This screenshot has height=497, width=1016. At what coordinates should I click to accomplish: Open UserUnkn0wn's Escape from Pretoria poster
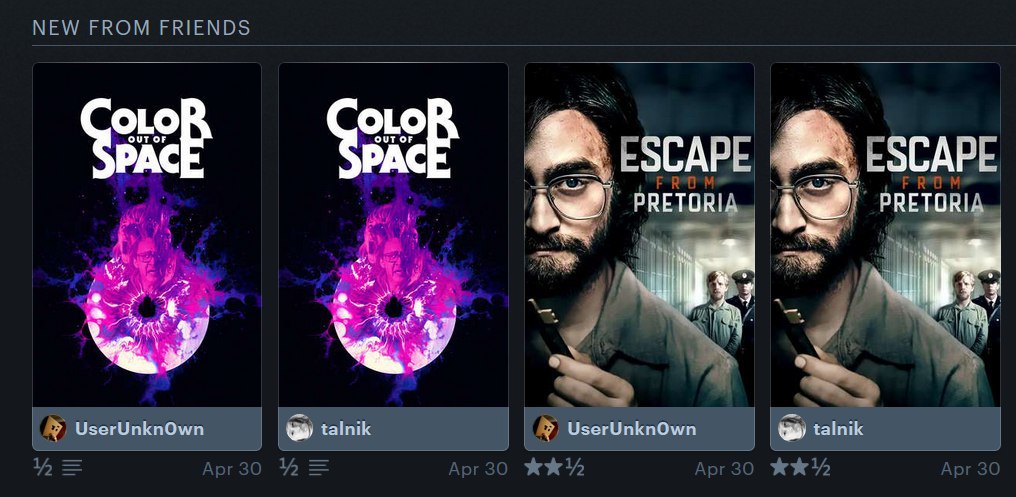coord(640,235)
